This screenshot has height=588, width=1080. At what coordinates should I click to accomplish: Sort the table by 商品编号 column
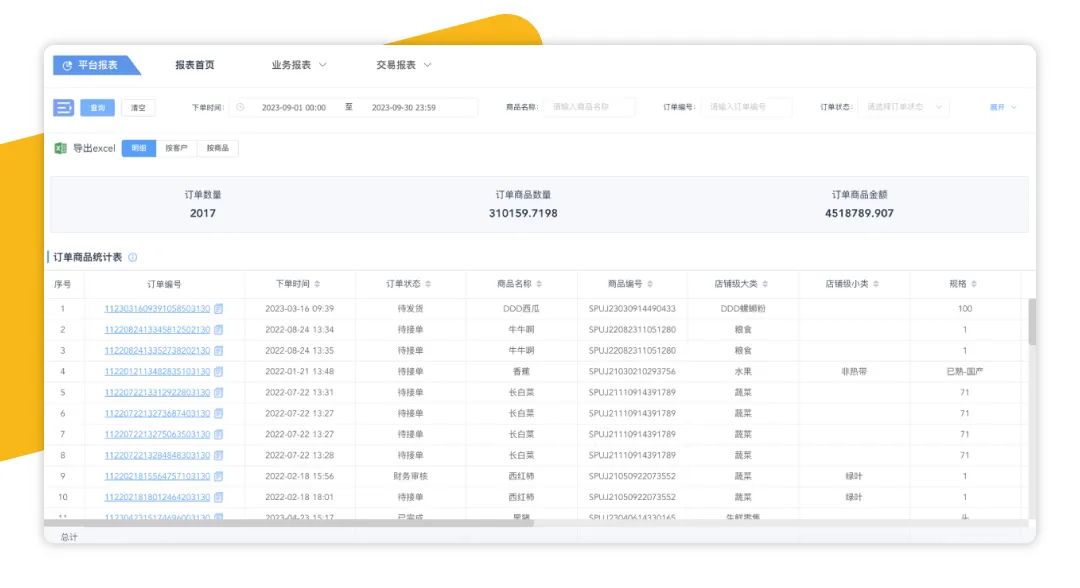tap(650, 284)
